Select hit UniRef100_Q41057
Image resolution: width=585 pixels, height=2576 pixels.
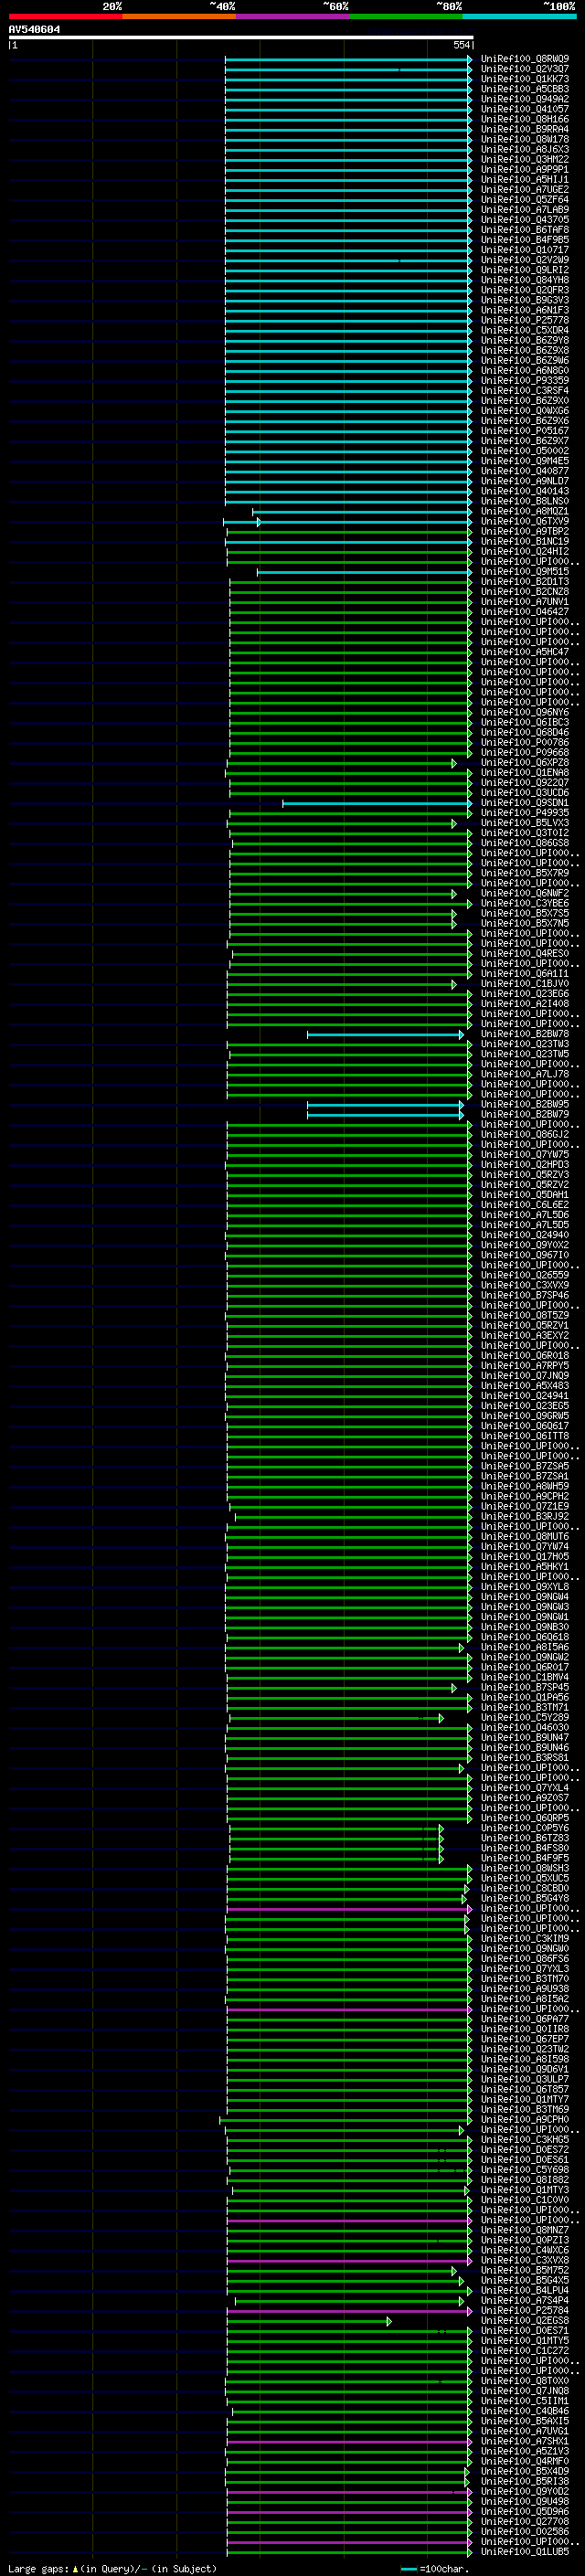(x=525, y=109)
